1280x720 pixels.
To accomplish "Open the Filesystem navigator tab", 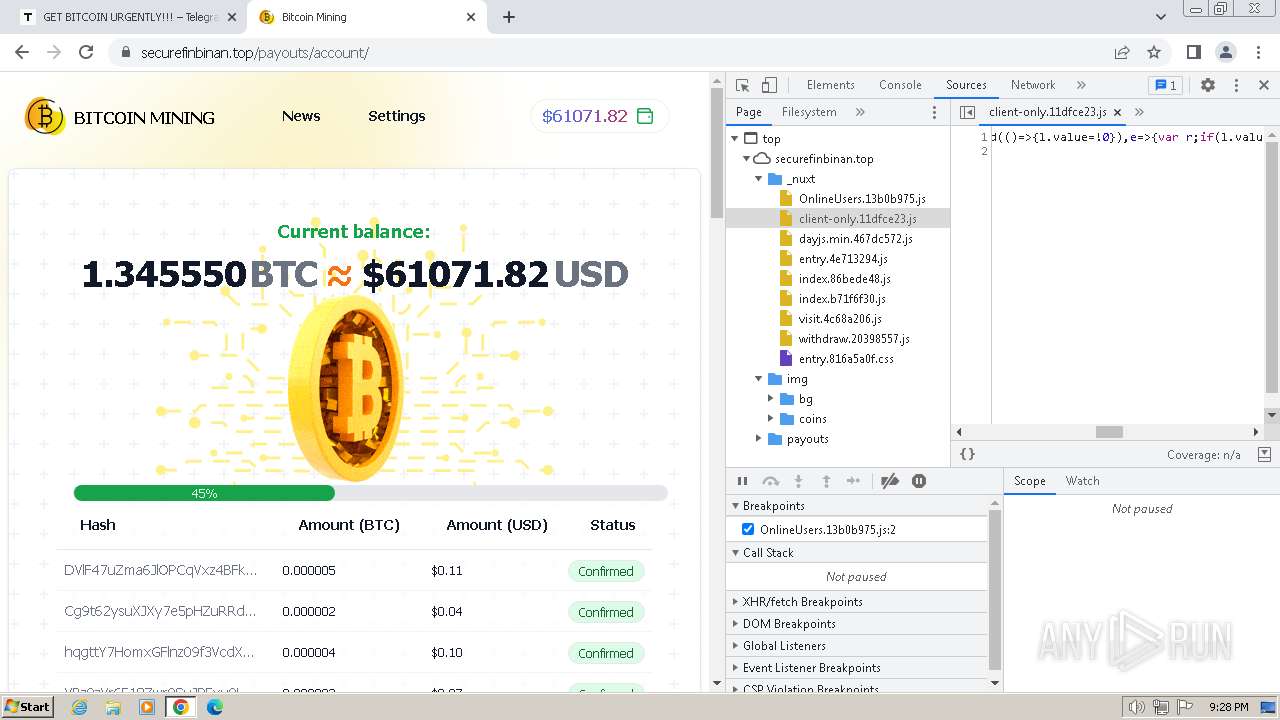I will 809,112.
